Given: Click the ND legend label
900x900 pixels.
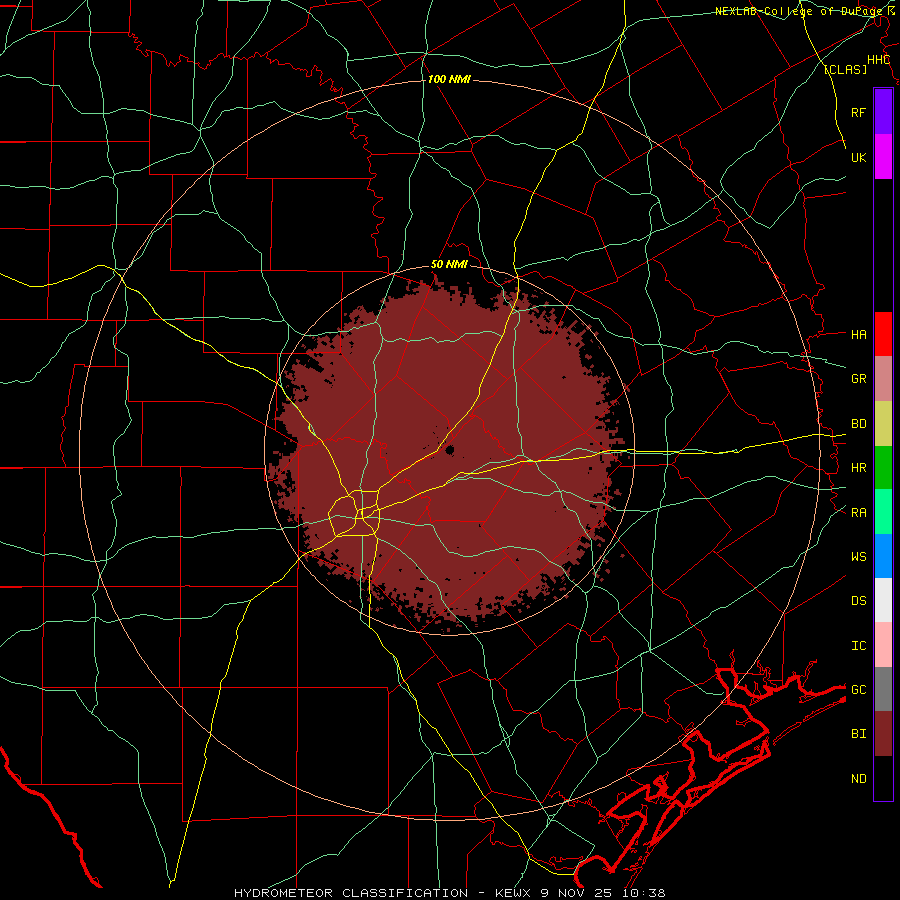Looking at the screenshot, I should 858,778.
